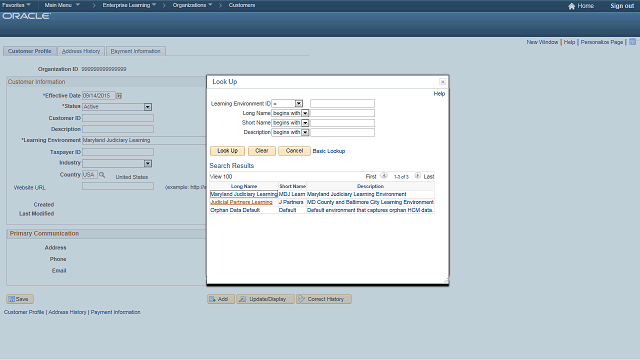Show previous results with left arrow
Image resolution: width=640 pixels, height=360 pixels.
(384, 176)
